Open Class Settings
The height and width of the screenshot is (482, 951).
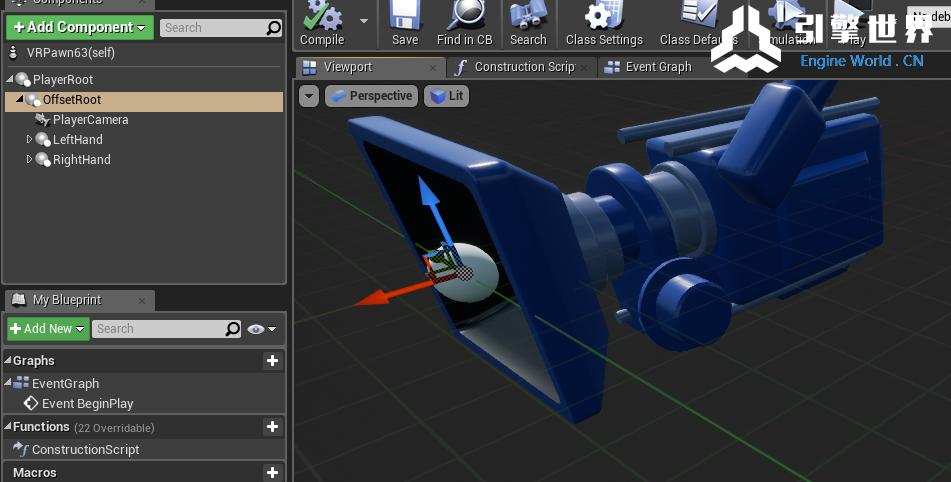pyautogui.click(x=604, y=24)
